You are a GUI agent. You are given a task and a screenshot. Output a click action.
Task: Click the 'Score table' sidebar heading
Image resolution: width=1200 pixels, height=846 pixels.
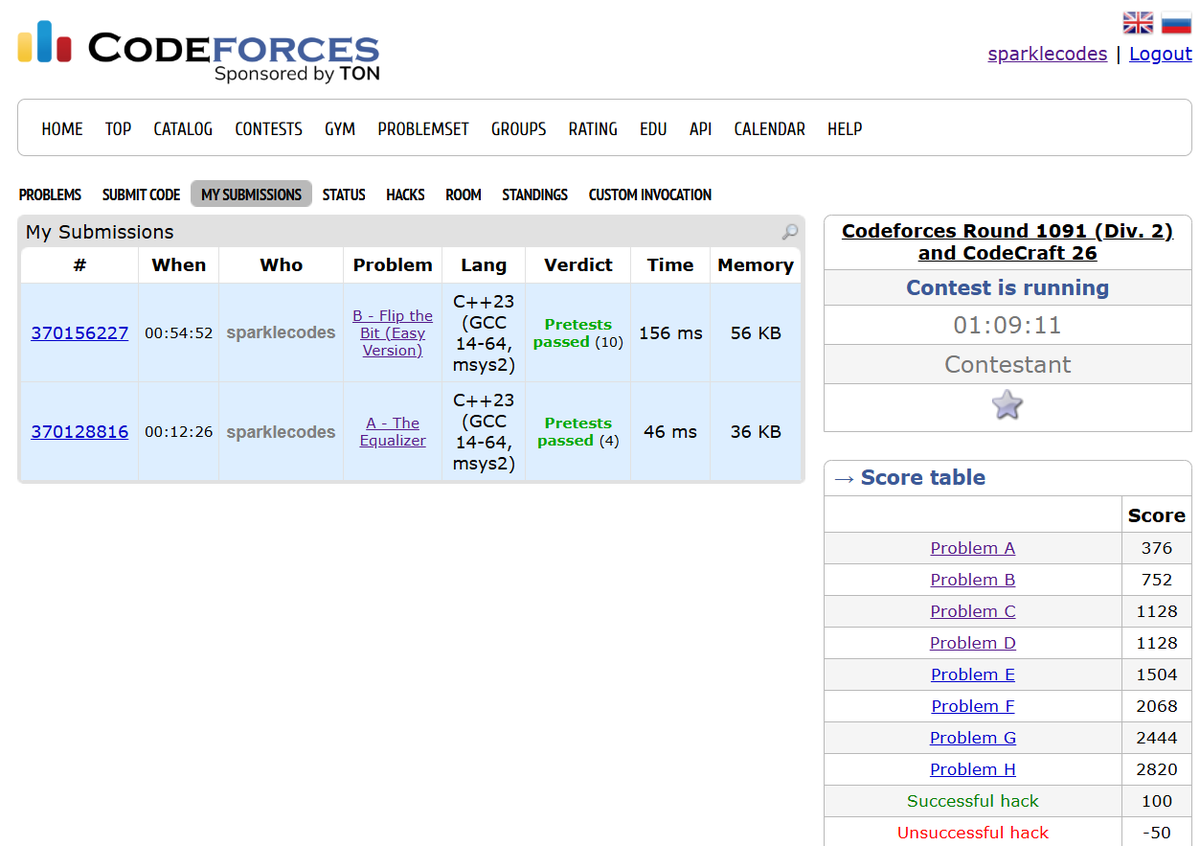point(923,478)
